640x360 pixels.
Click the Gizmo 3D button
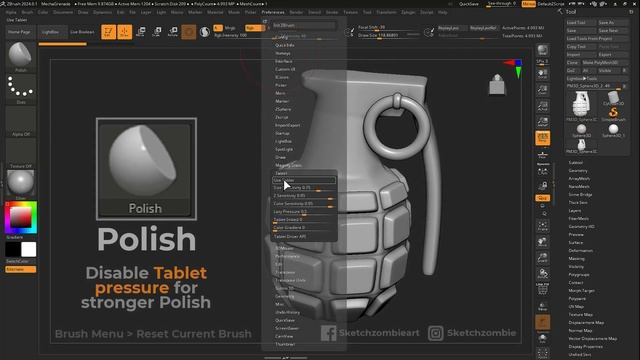point(189,32)
